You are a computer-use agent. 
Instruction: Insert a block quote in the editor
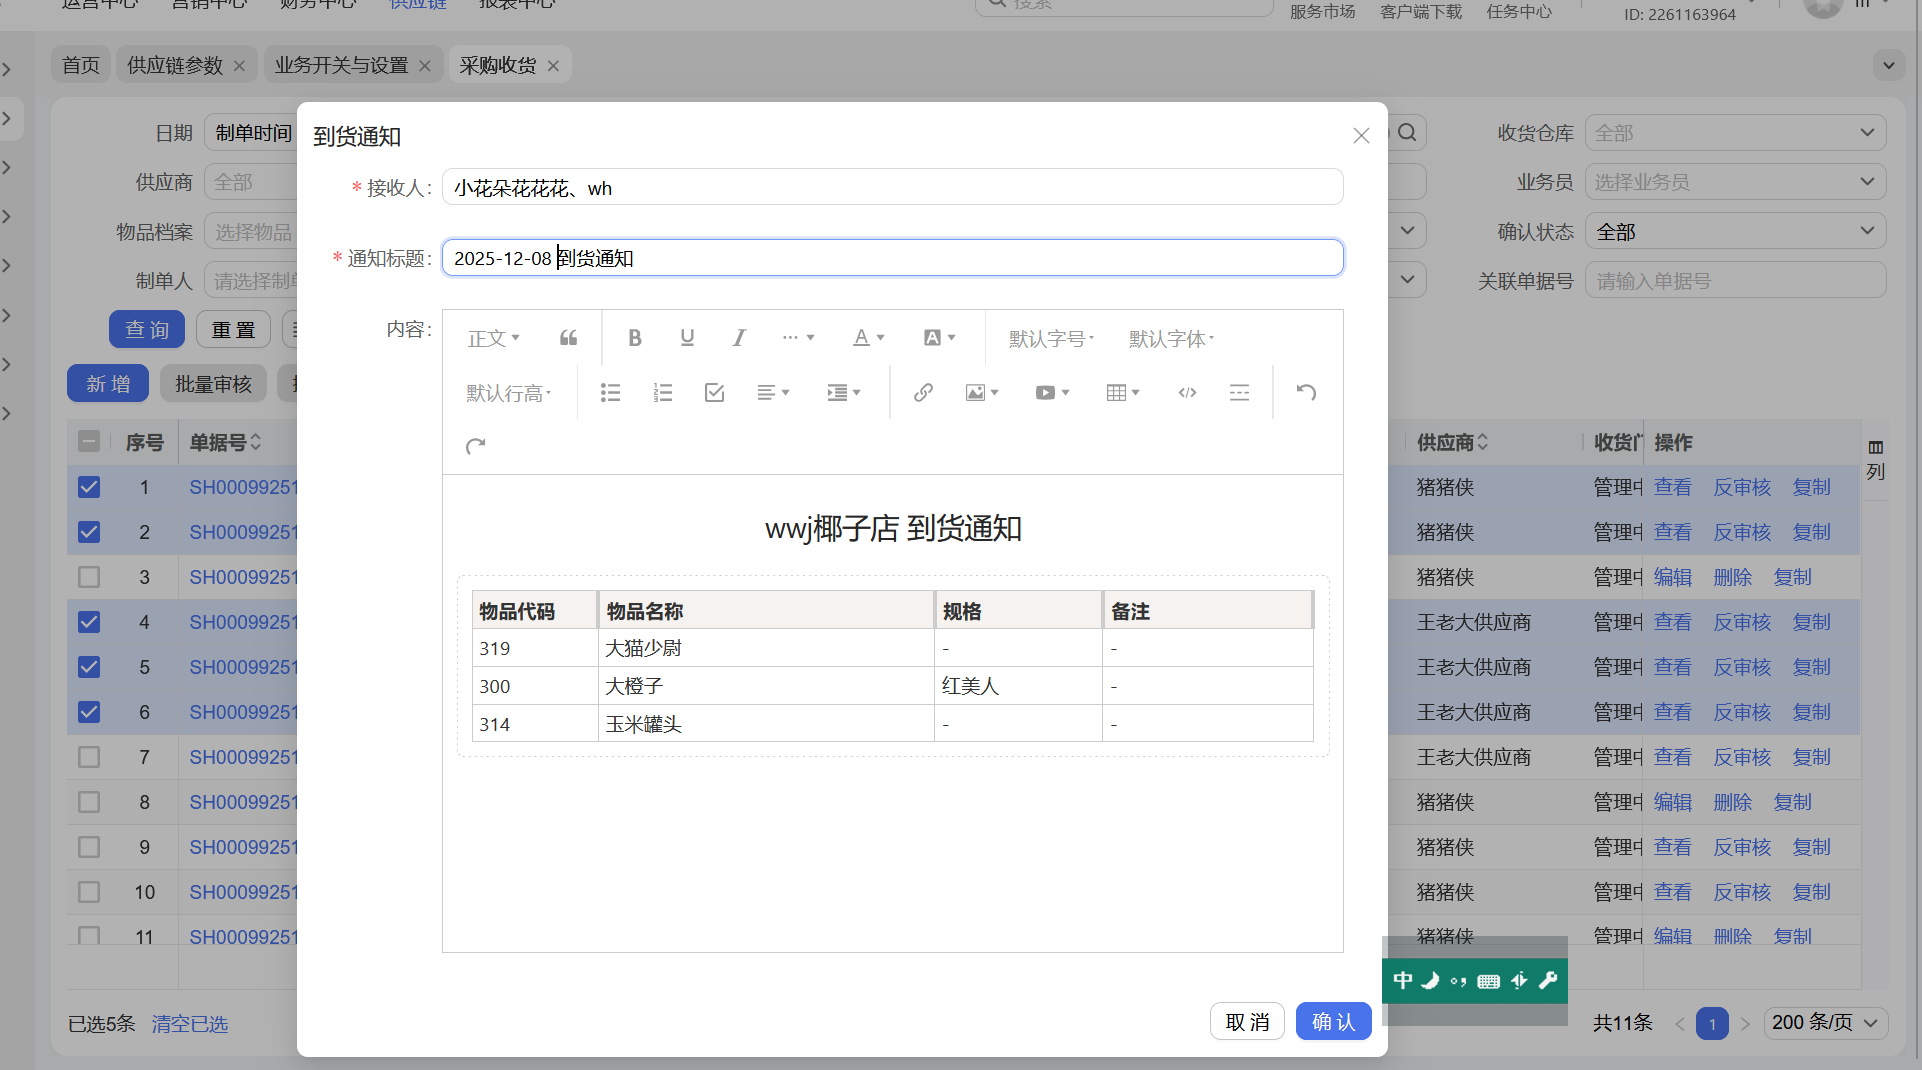click(x=568, y=338)
